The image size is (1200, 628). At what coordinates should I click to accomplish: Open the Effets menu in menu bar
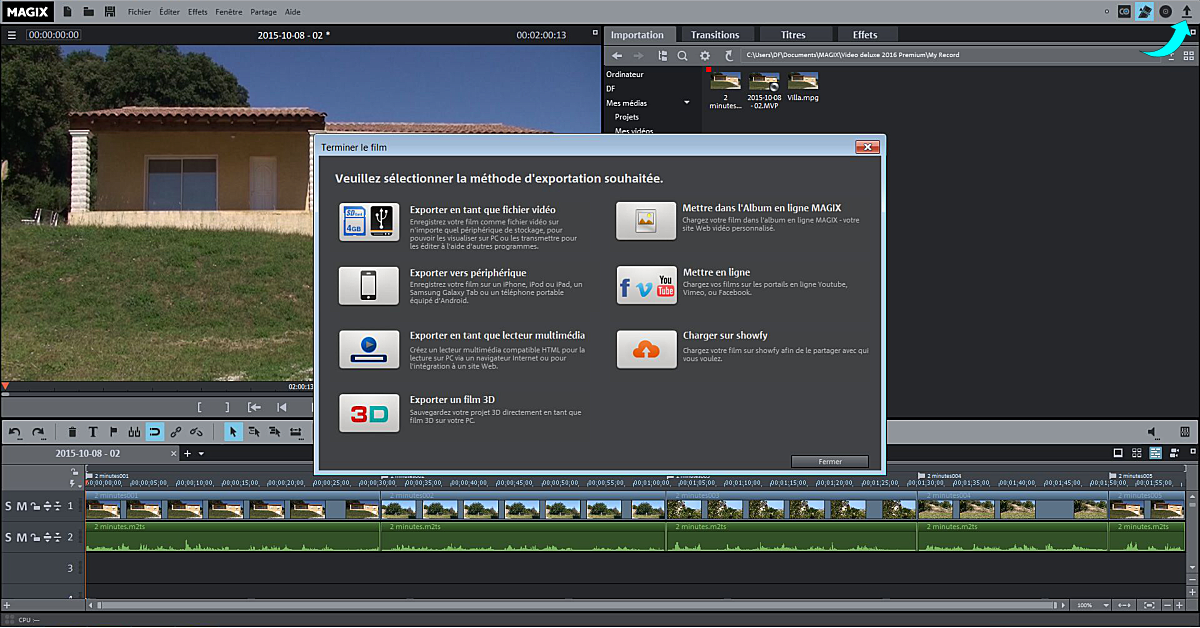(198, 11)
